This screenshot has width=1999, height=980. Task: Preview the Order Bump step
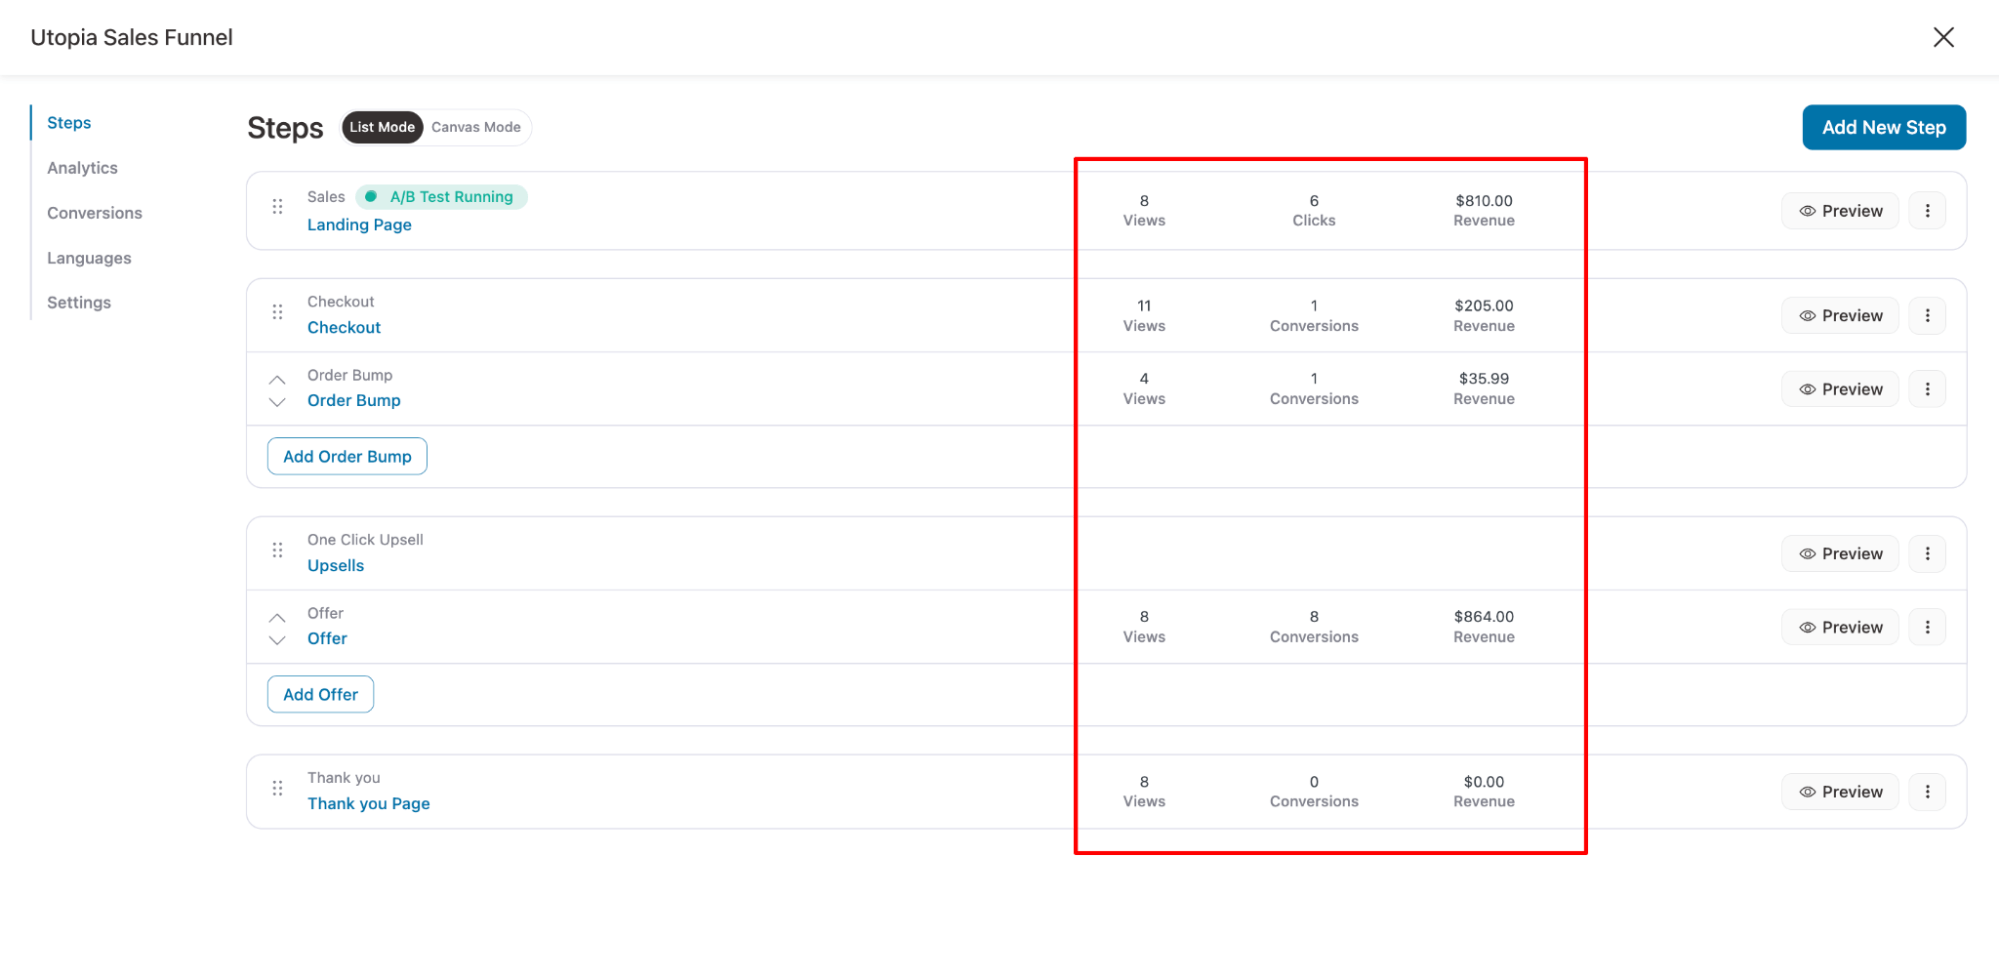click(1840, 389)
